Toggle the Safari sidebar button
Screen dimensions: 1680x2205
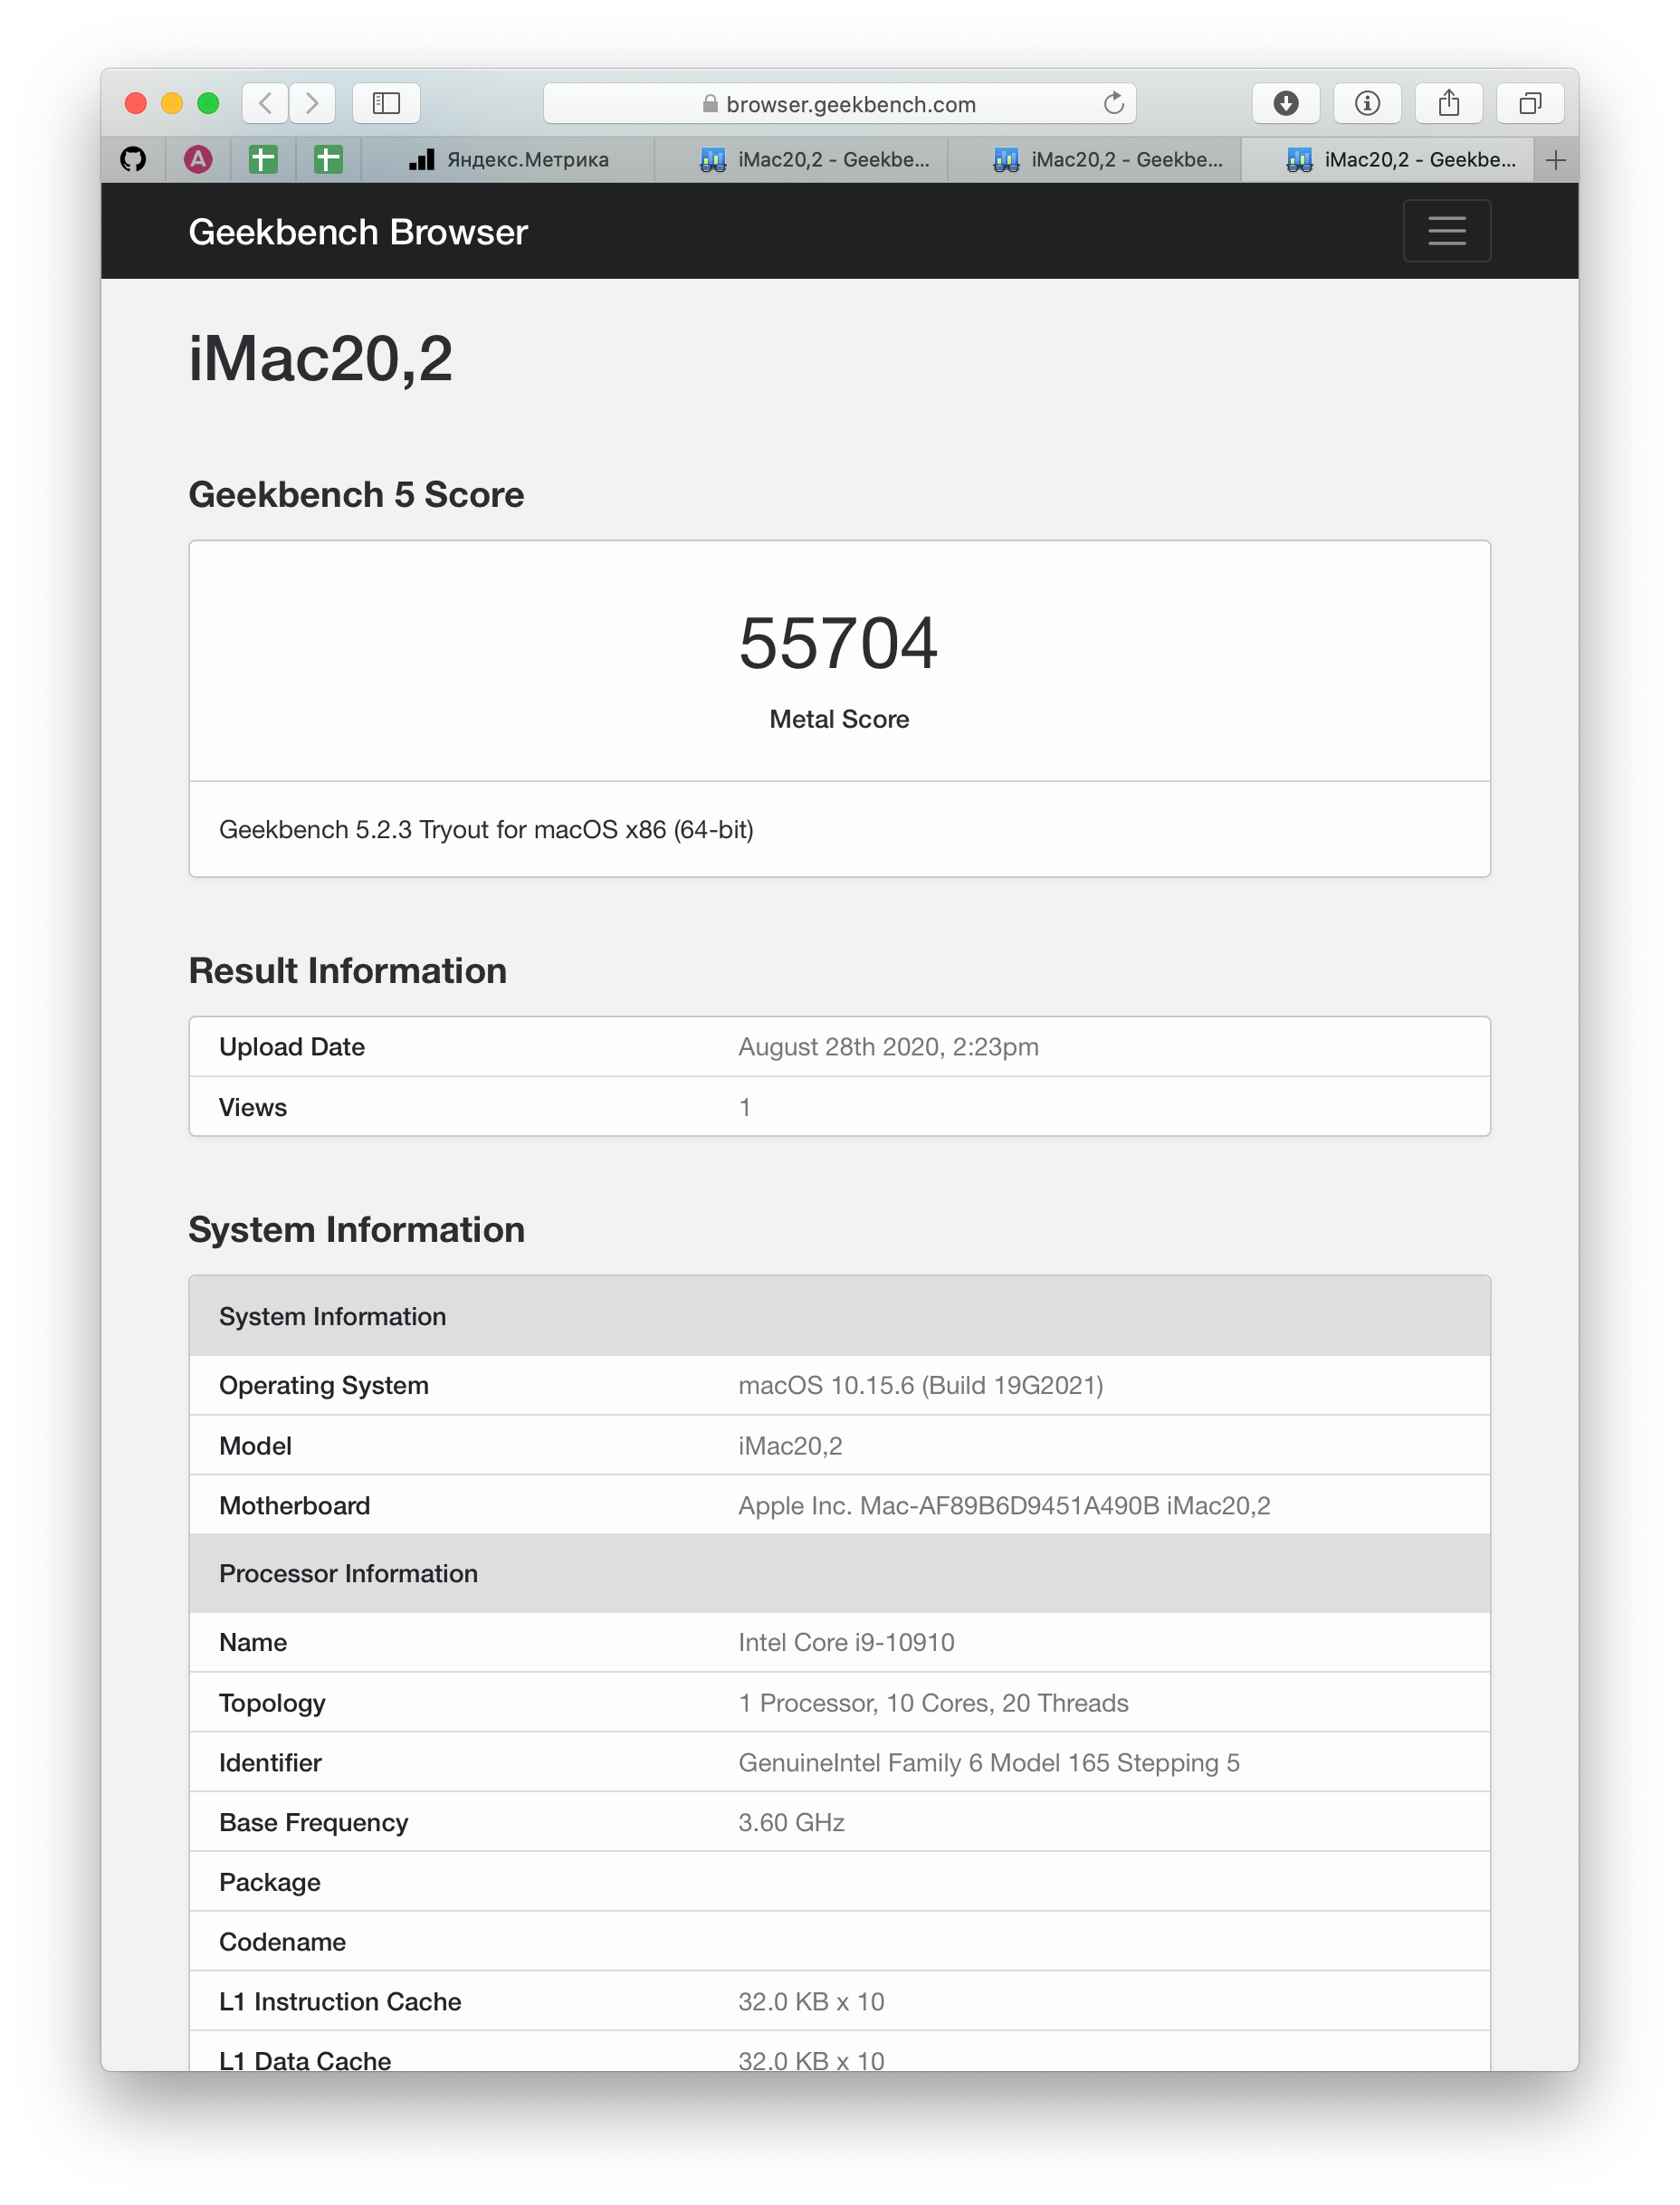(386, 103)
